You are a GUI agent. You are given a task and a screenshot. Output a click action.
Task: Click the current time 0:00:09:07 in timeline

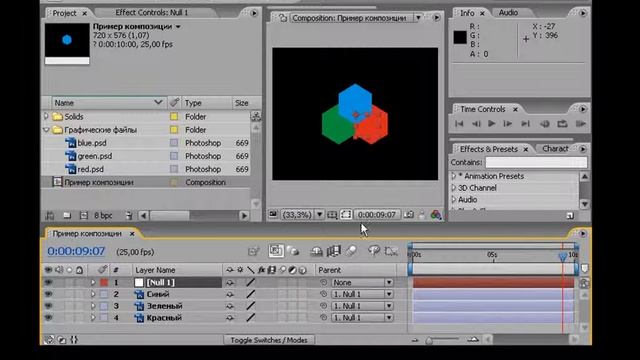pos(76,251)
